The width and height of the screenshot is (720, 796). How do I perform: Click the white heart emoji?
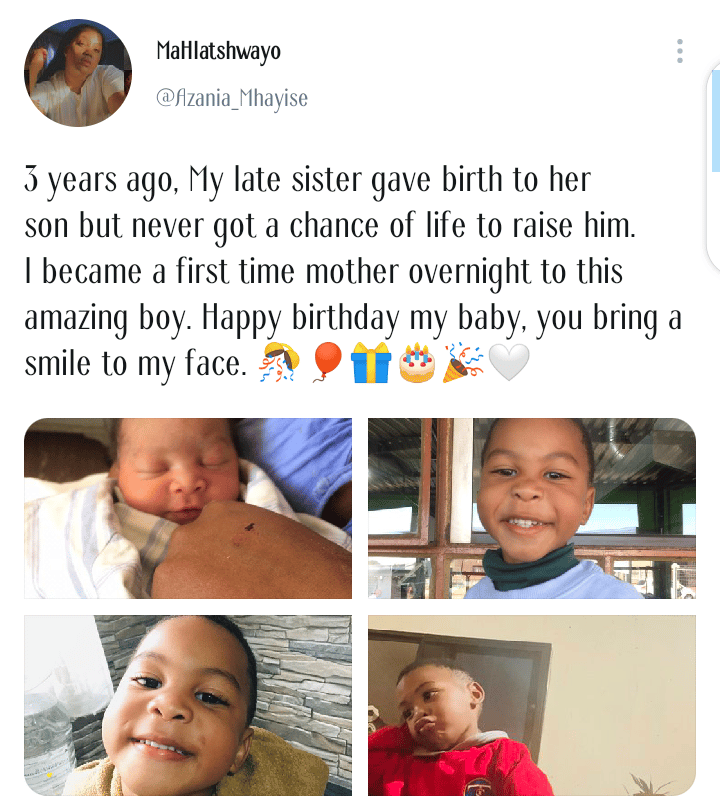508,364
